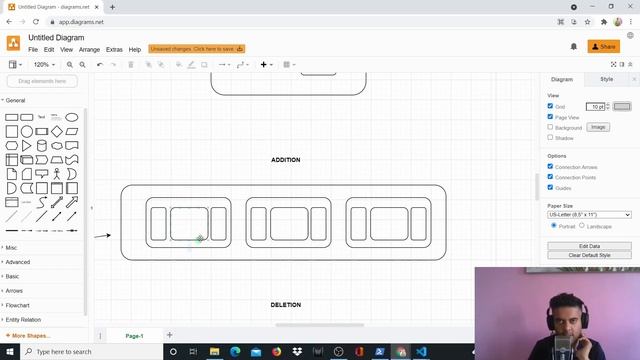The height and width of the screenshot is (360, 640).
Task: Select the triangle shape in General
Action: tap(27, 146)
